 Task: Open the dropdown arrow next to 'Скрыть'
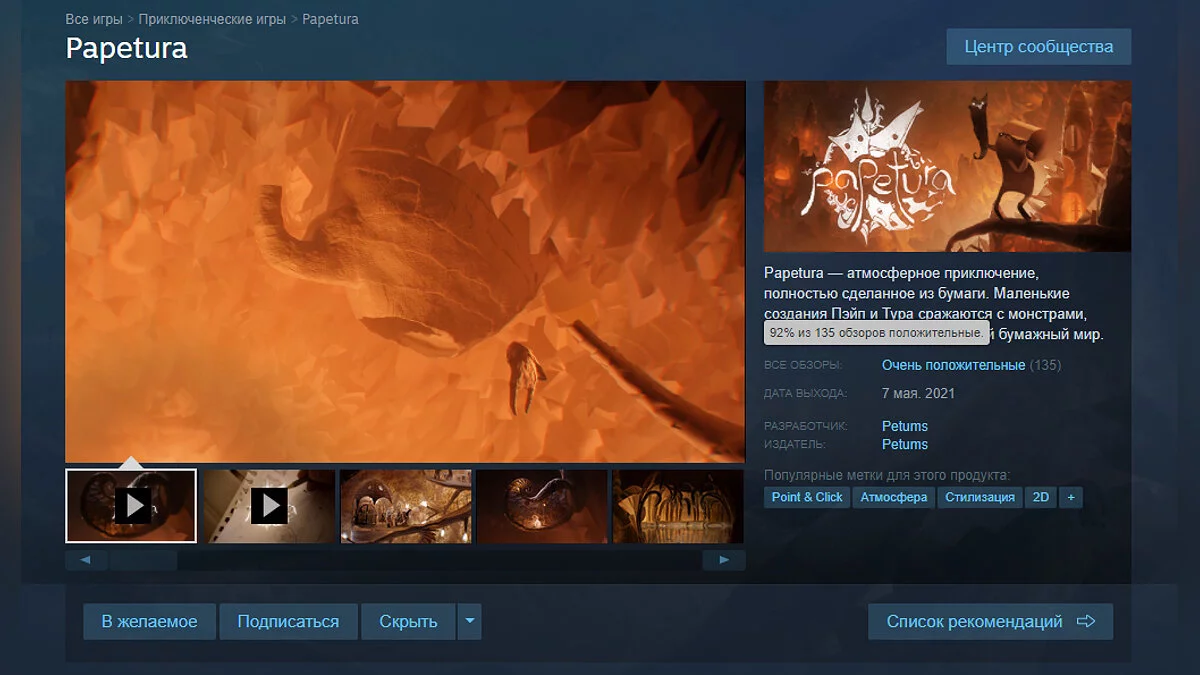click(x=470, y=621)
